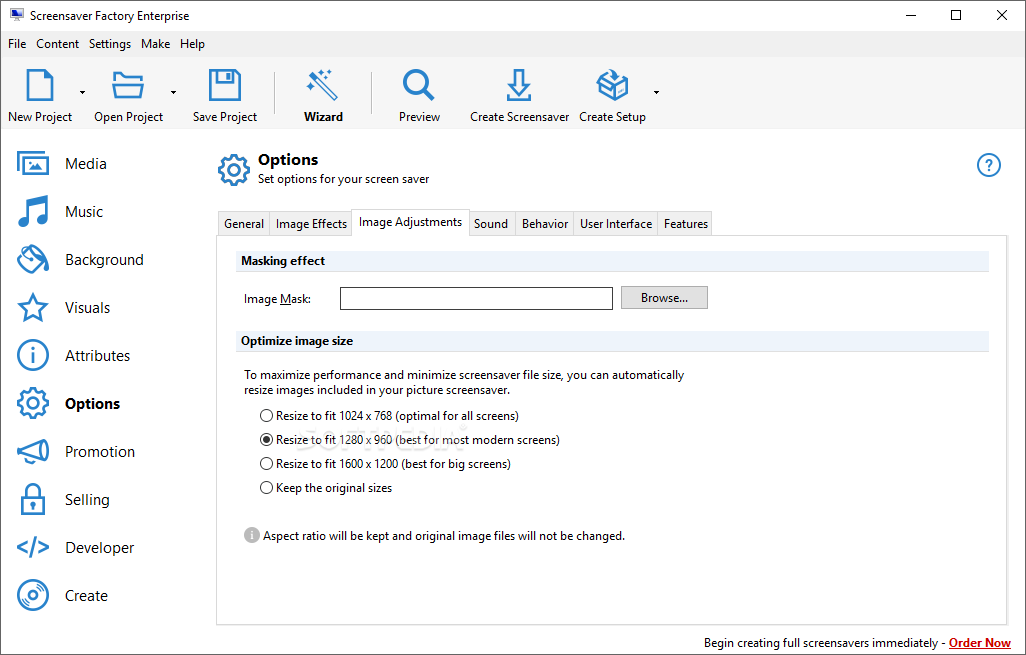Viewport: 1026px width, 655px height.
Task: Open the File menu
Action: point(17,44)
